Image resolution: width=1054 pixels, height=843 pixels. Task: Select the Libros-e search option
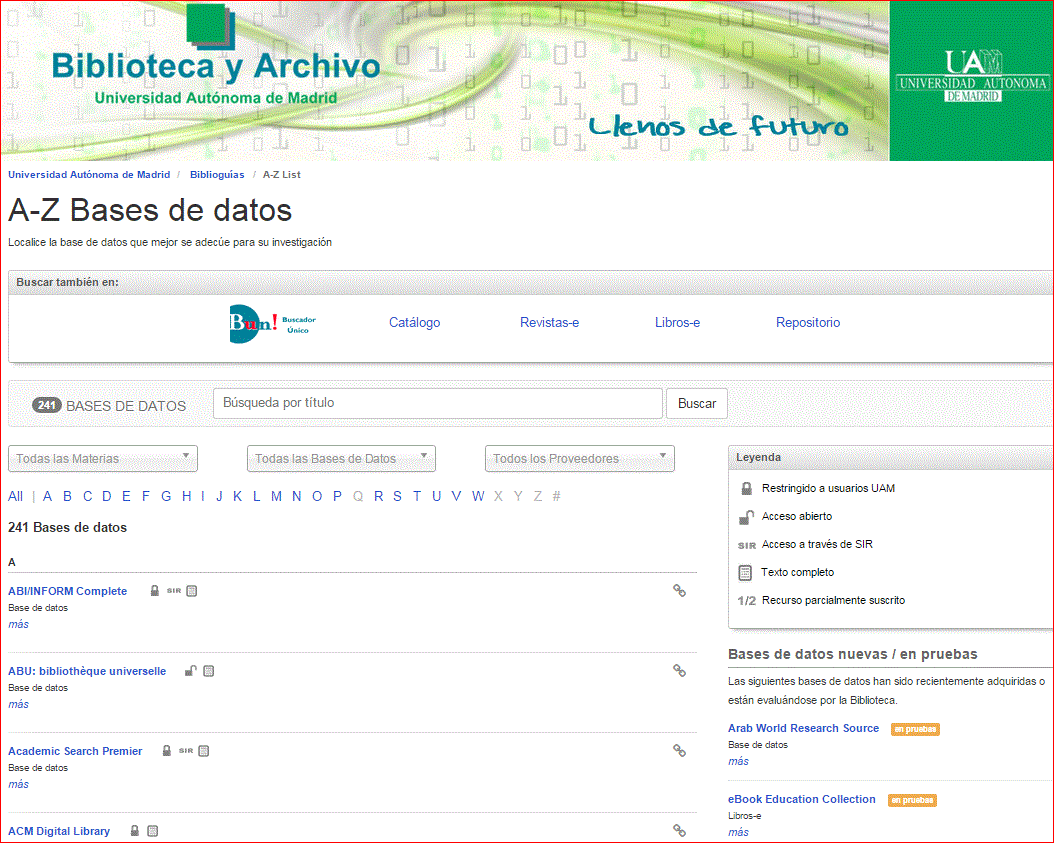click(678, 323)
